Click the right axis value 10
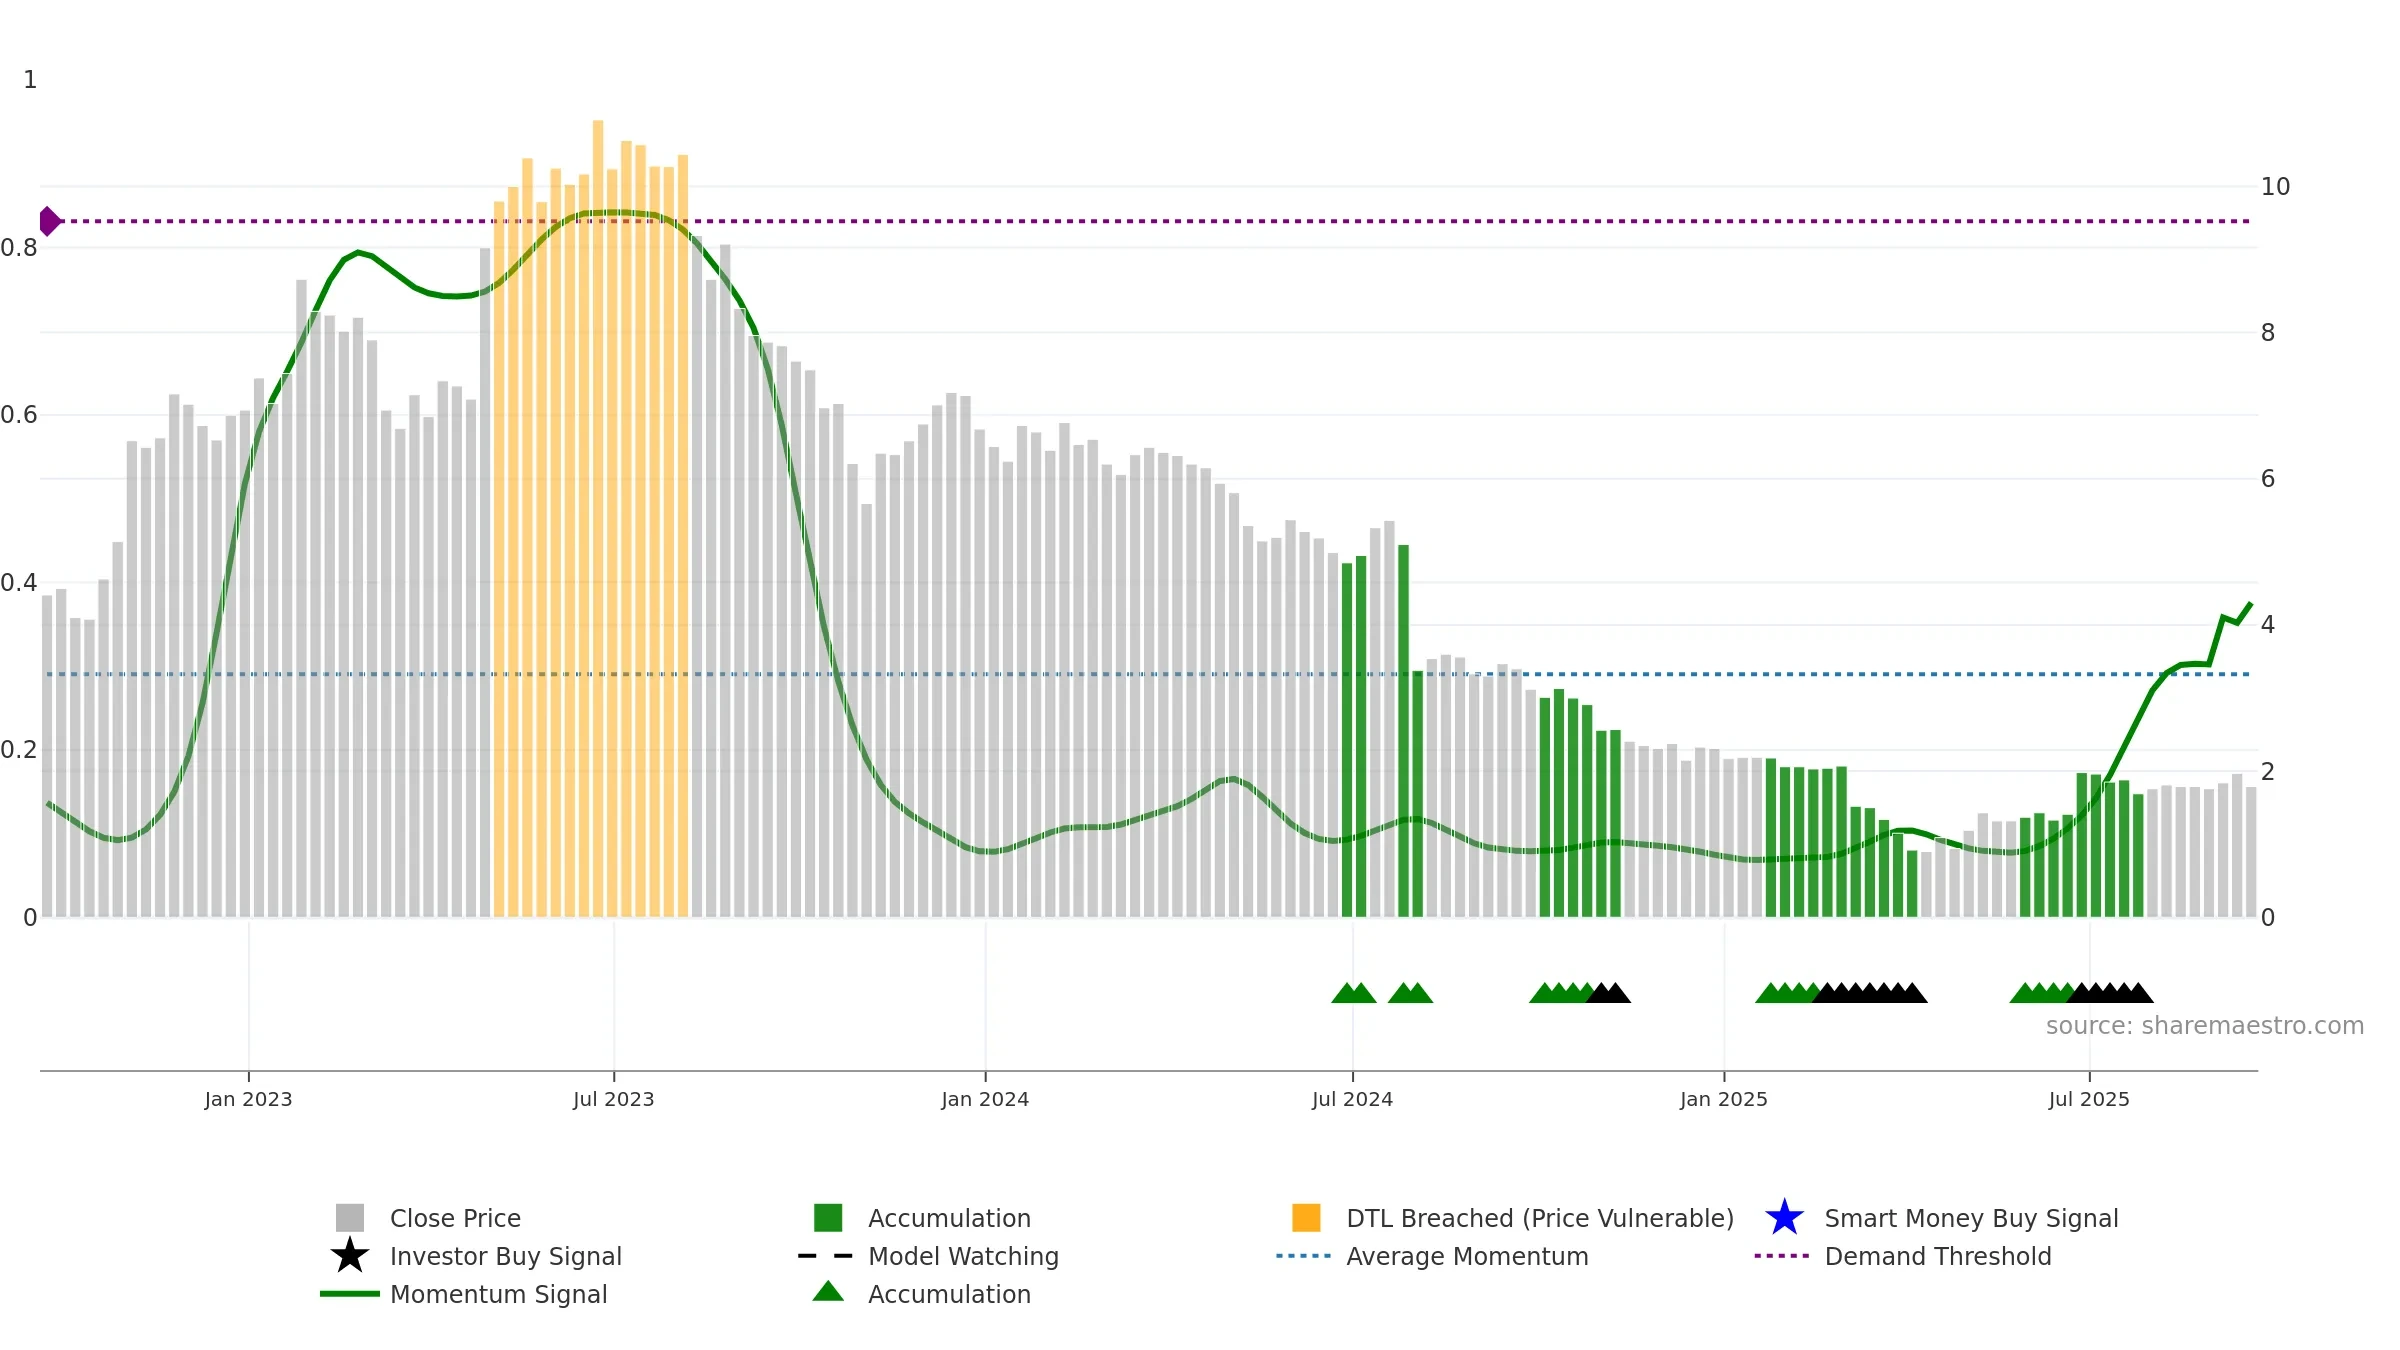 (x=2275, y=187)
